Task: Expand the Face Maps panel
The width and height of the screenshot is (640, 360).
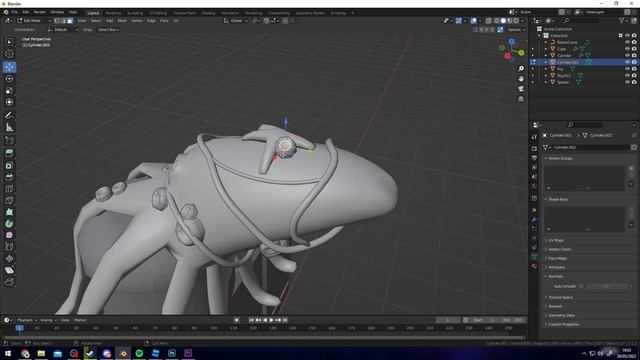Action: click(x=557, y=258)
